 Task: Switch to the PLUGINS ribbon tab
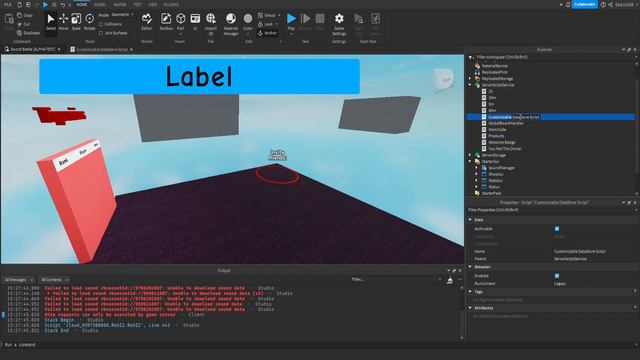tap(171, 4)
